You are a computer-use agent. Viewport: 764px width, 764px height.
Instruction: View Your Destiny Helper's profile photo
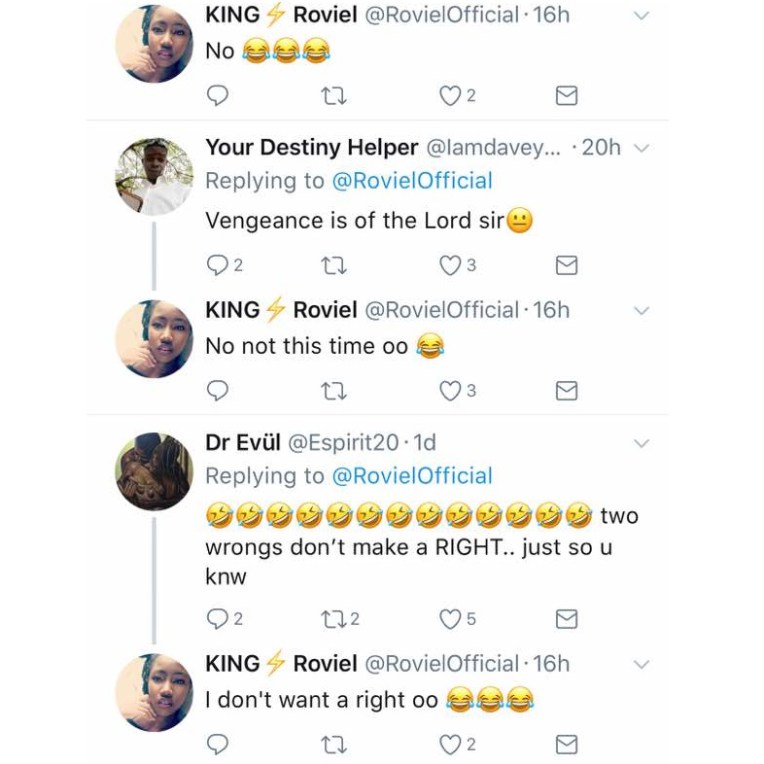click(x=154, y=177)
